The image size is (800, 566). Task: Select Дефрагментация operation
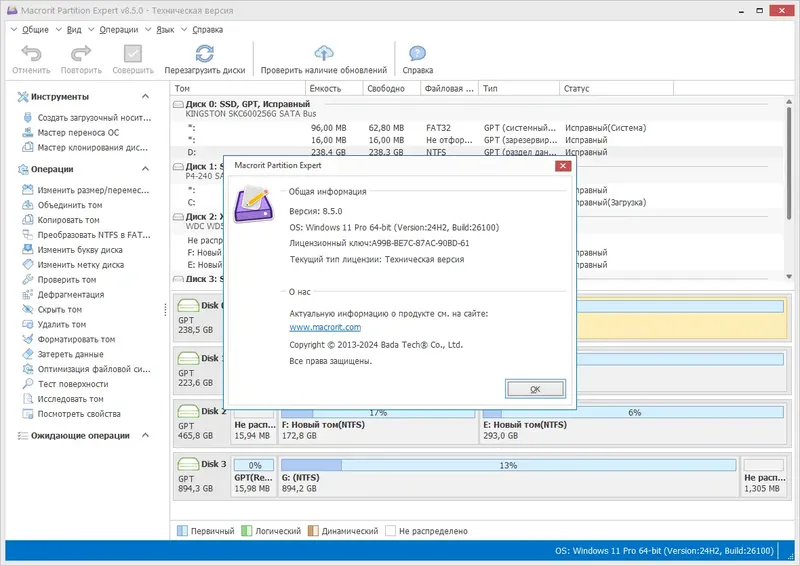(63, 294)
